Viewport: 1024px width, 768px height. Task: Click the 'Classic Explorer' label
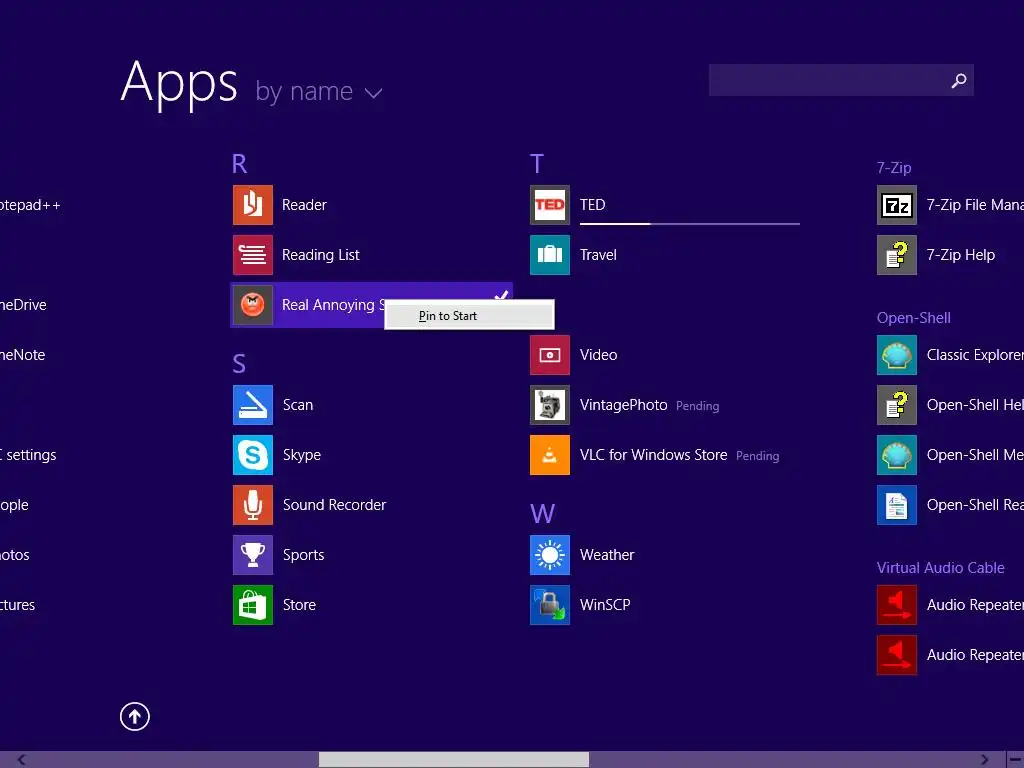tap(975, 355)
